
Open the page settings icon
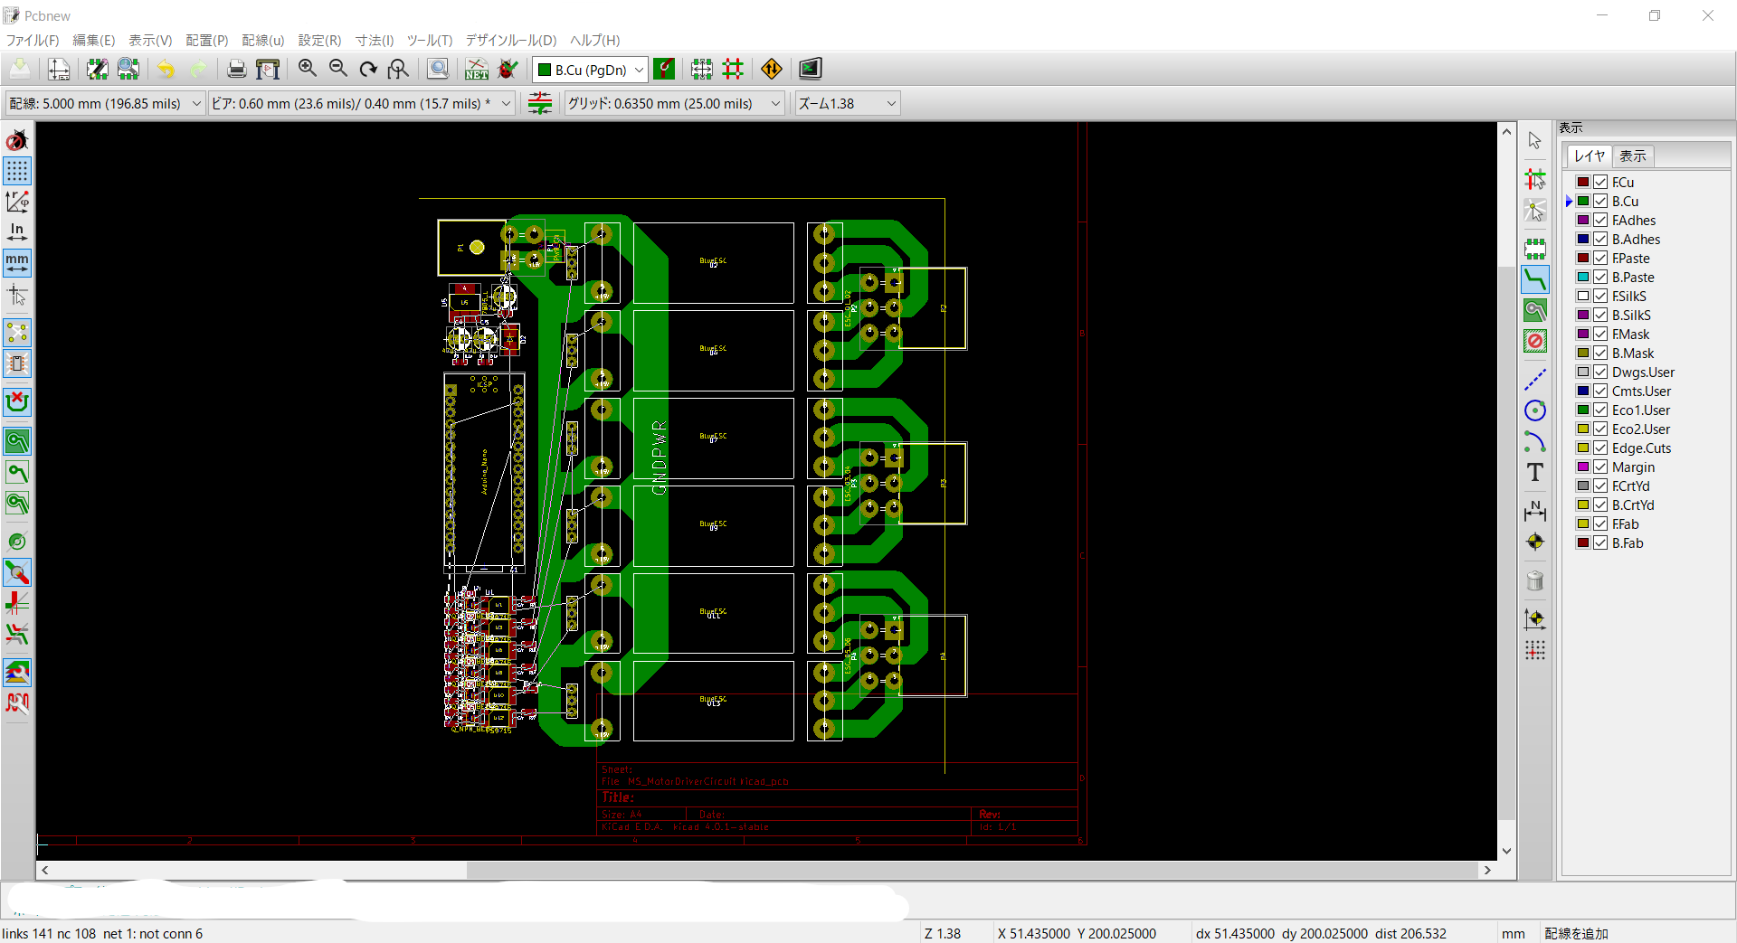59,69
